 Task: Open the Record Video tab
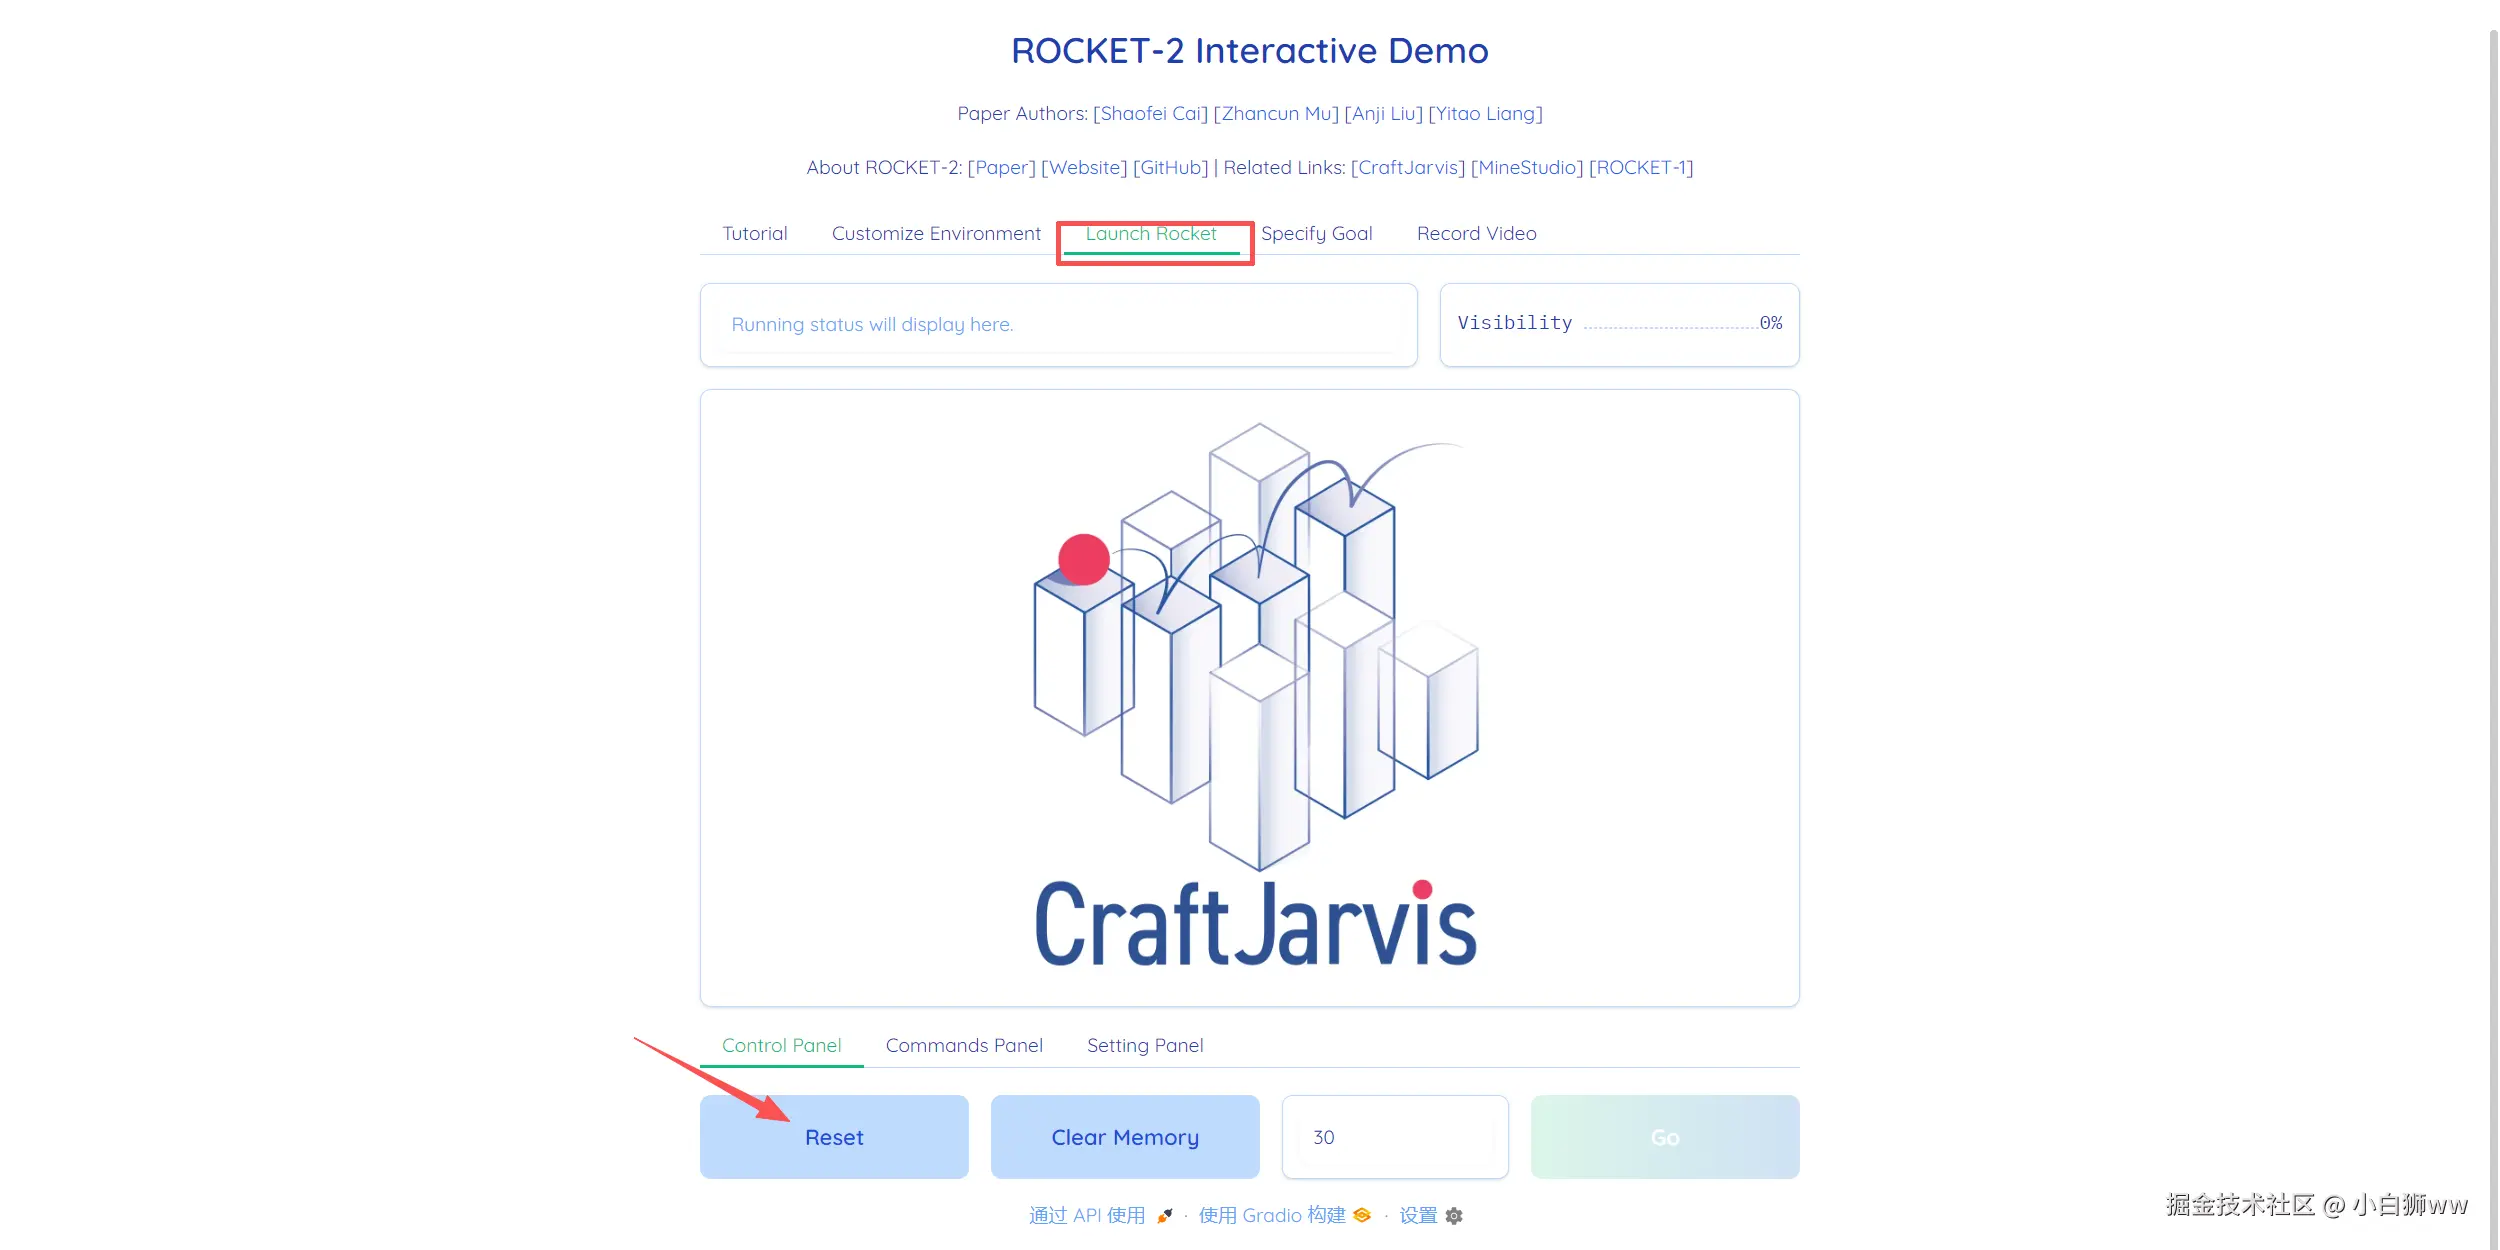click(1476, 233)
